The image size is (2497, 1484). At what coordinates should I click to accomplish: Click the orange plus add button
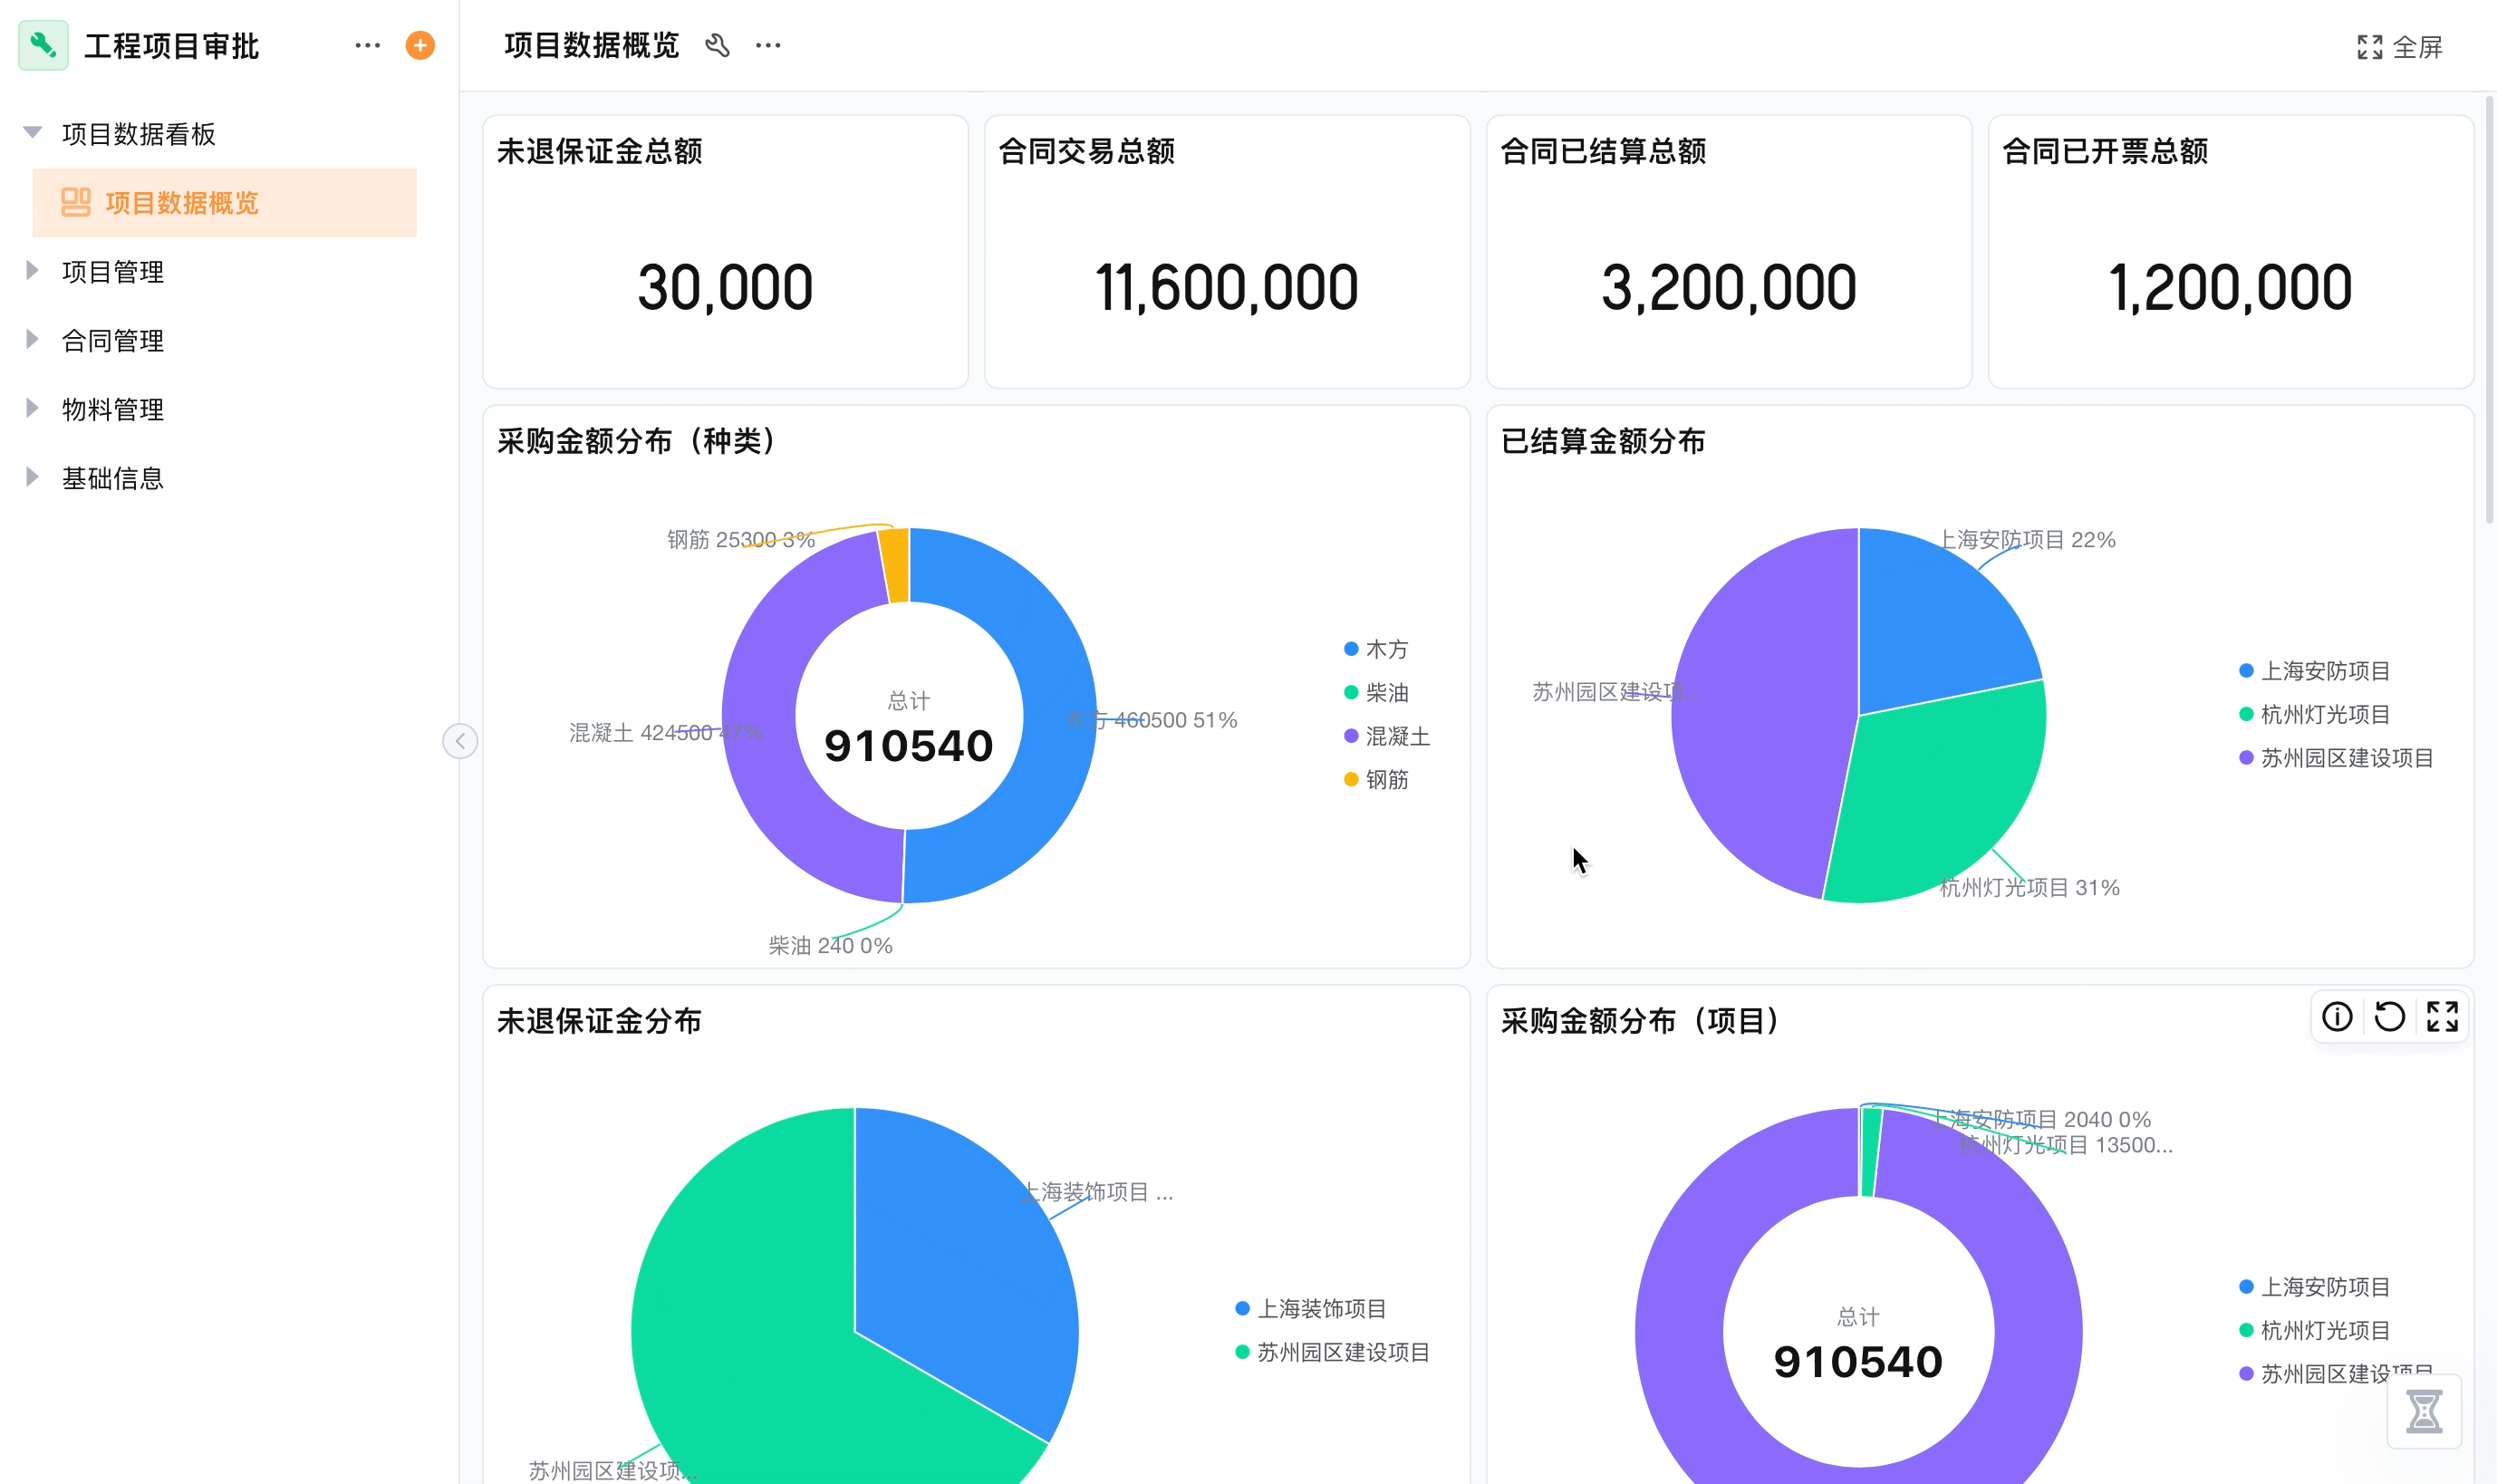coord(420,46)
